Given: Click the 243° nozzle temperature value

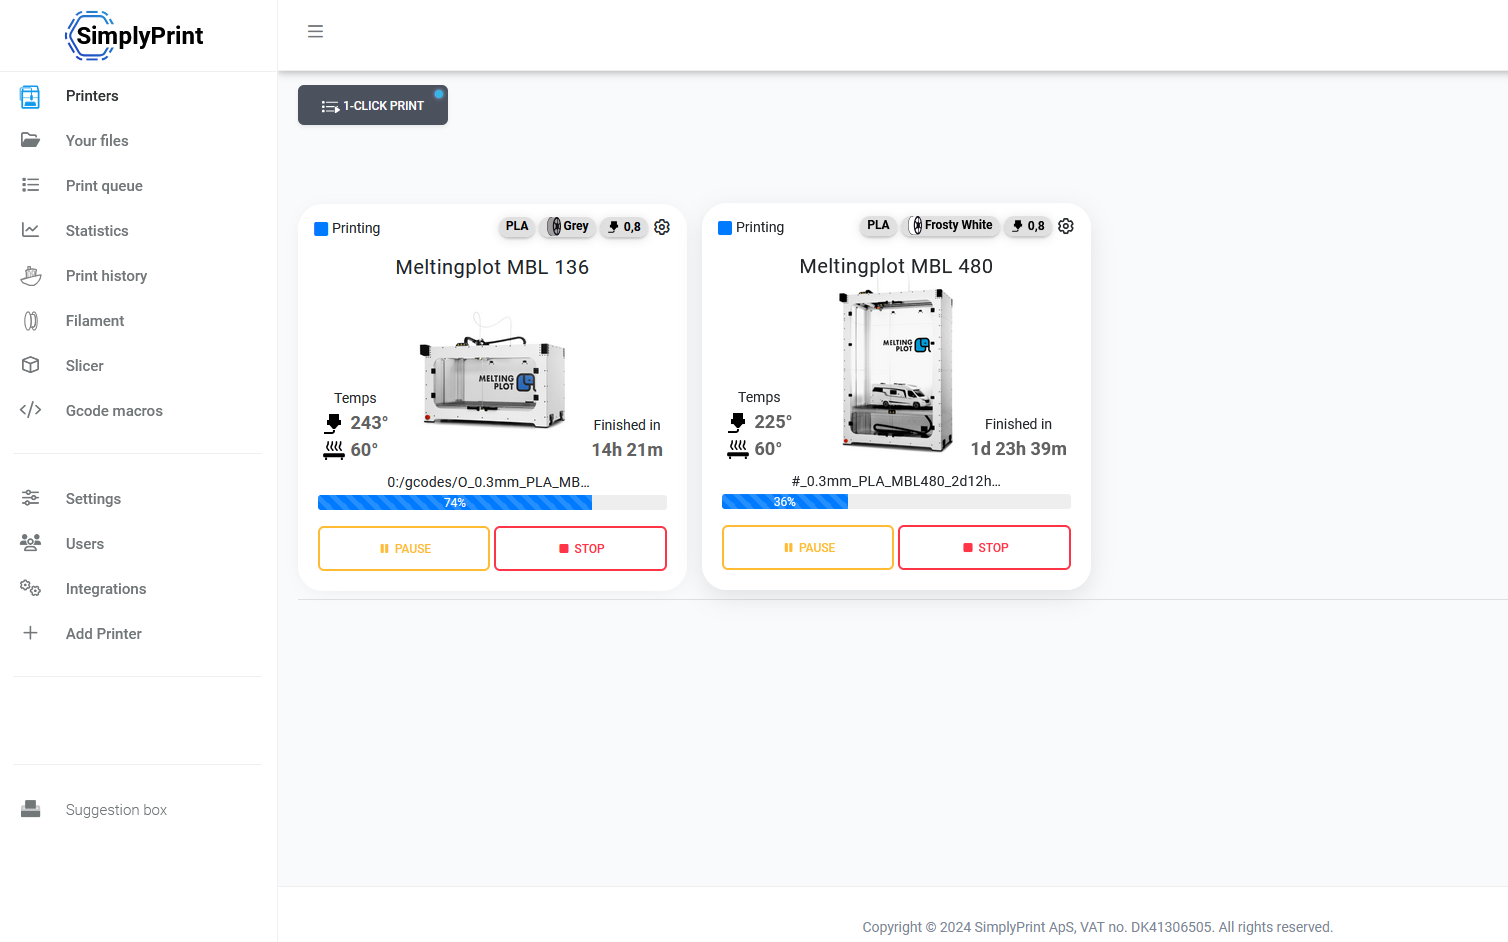Looking at the screenshot, I should pyautogui.click(x=369, y=423).
